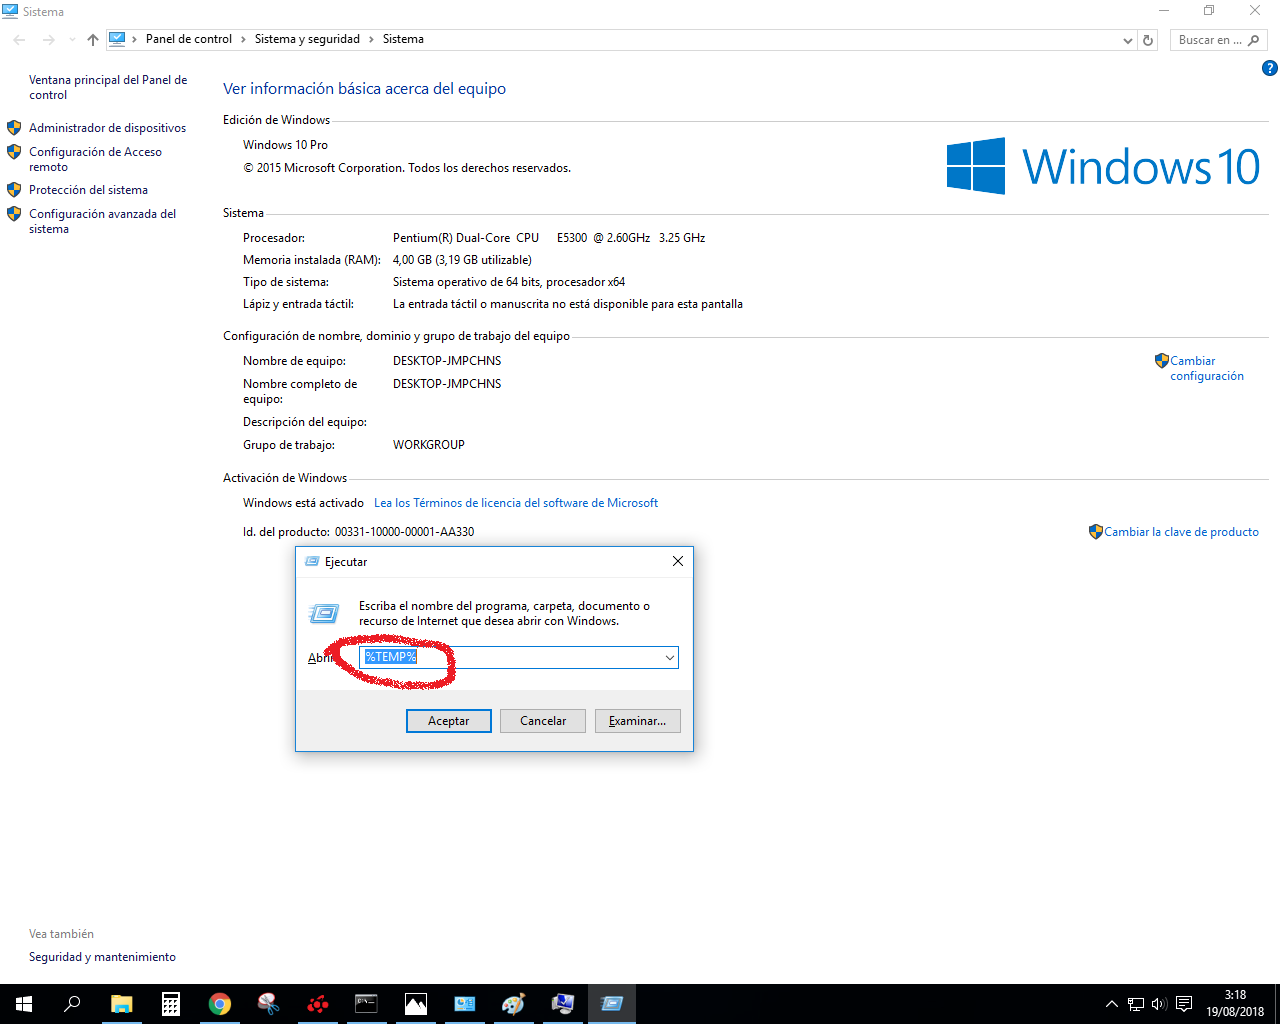Viewport: 1280px width, 1024px height.
Task: Click the Back arrow in the navigation bar
Action: coord(20,40)
